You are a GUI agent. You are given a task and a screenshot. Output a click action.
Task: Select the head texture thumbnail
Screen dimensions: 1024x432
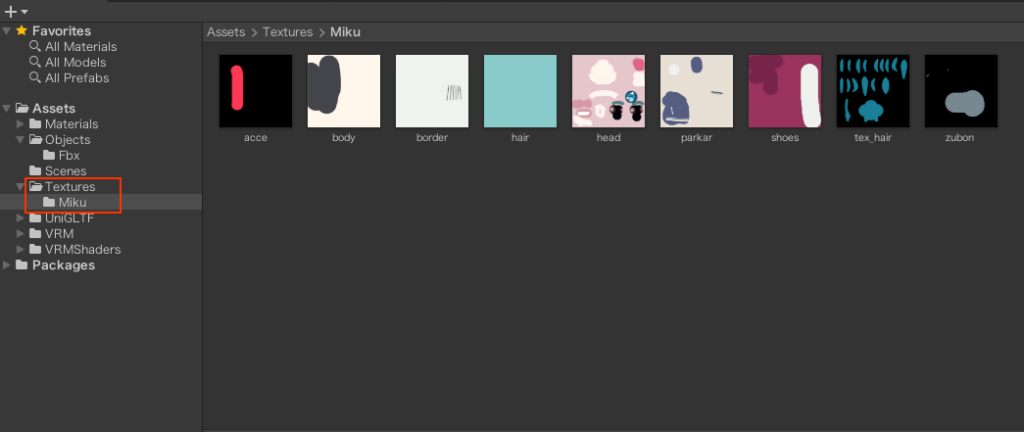point(608,91)
